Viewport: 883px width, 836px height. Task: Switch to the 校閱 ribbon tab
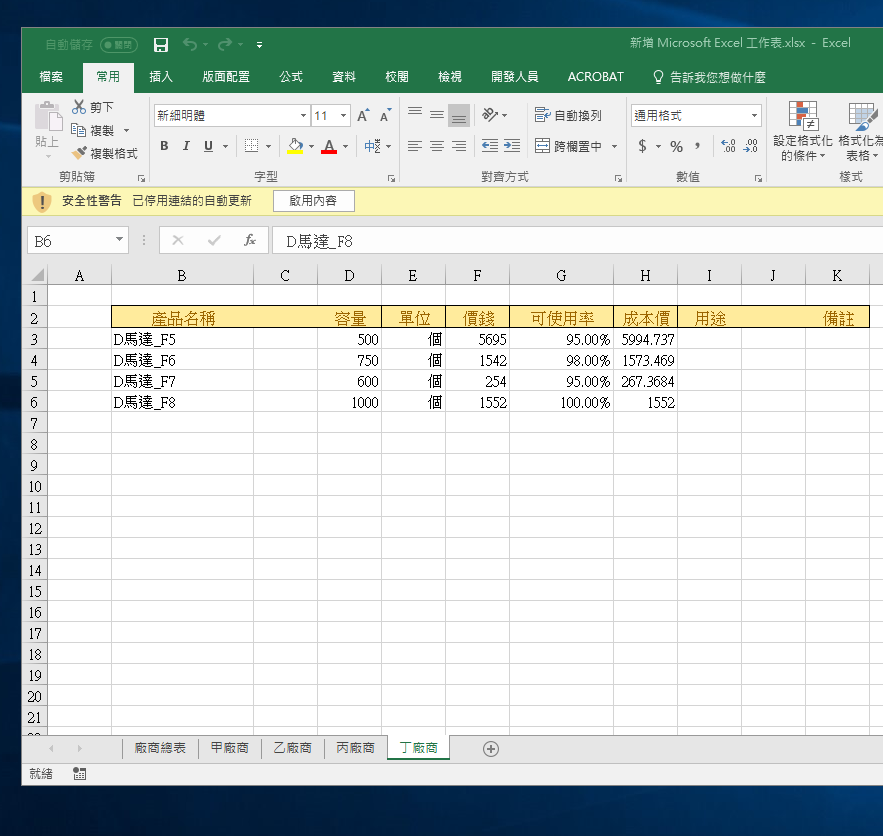coord(397,77)
